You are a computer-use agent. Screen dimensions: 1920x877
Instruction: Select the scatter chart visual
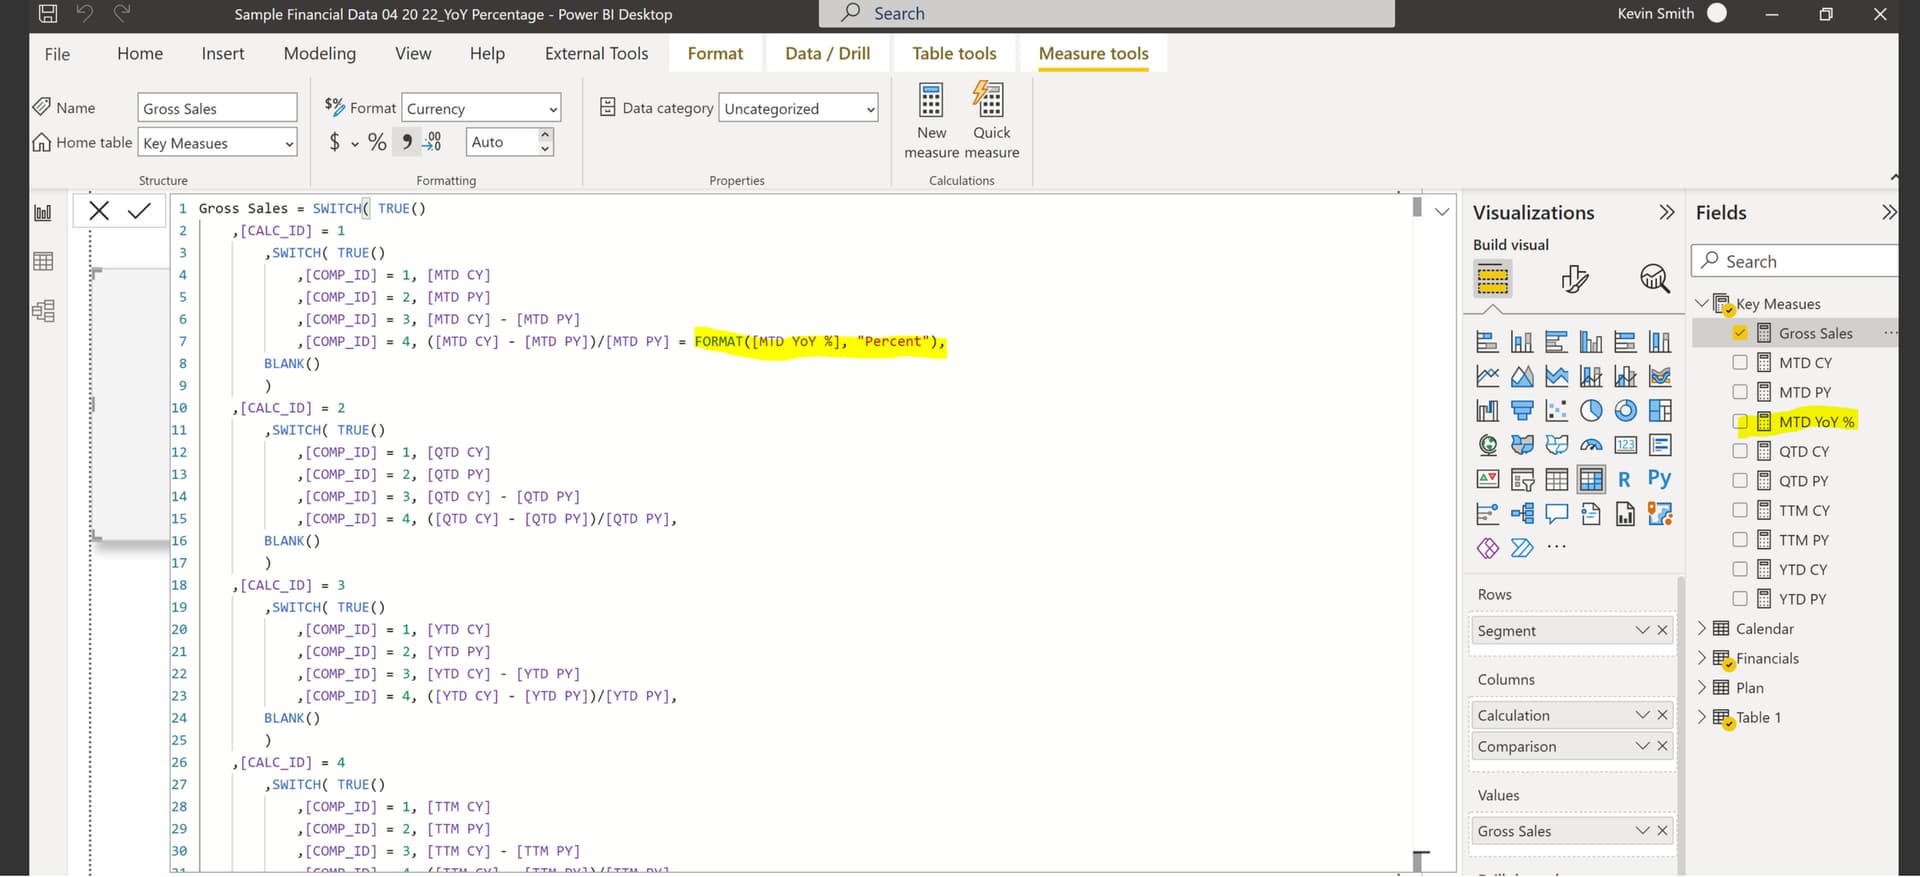(x=1557, y=410)
